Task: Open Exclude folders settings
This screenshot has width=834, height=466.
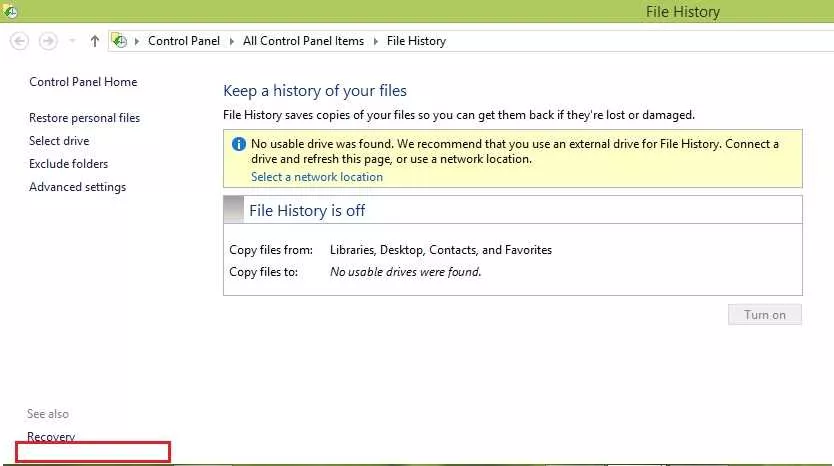Action: click(69, 164)
